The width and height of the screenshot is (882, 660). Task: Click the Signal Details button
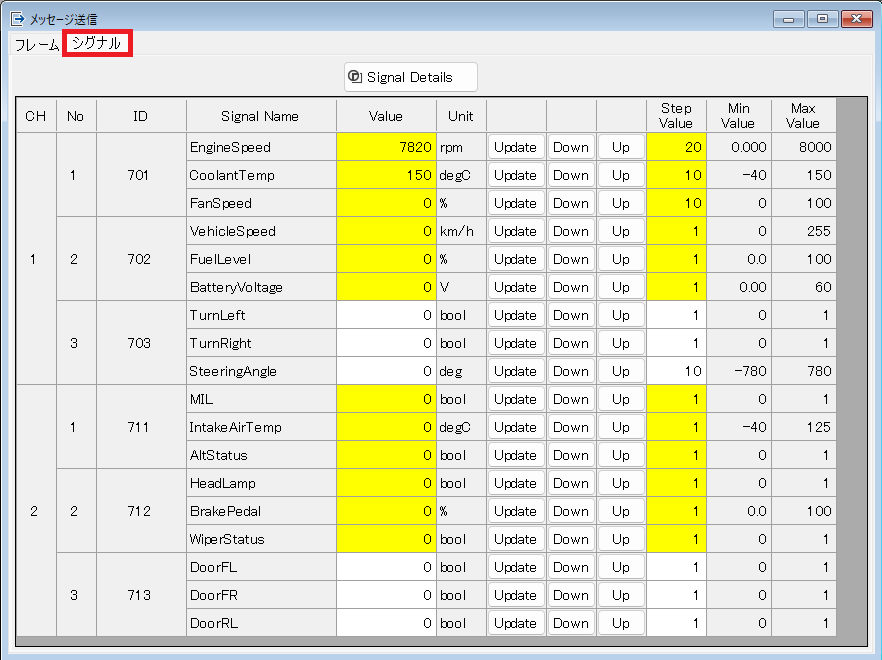click(410, 77)
